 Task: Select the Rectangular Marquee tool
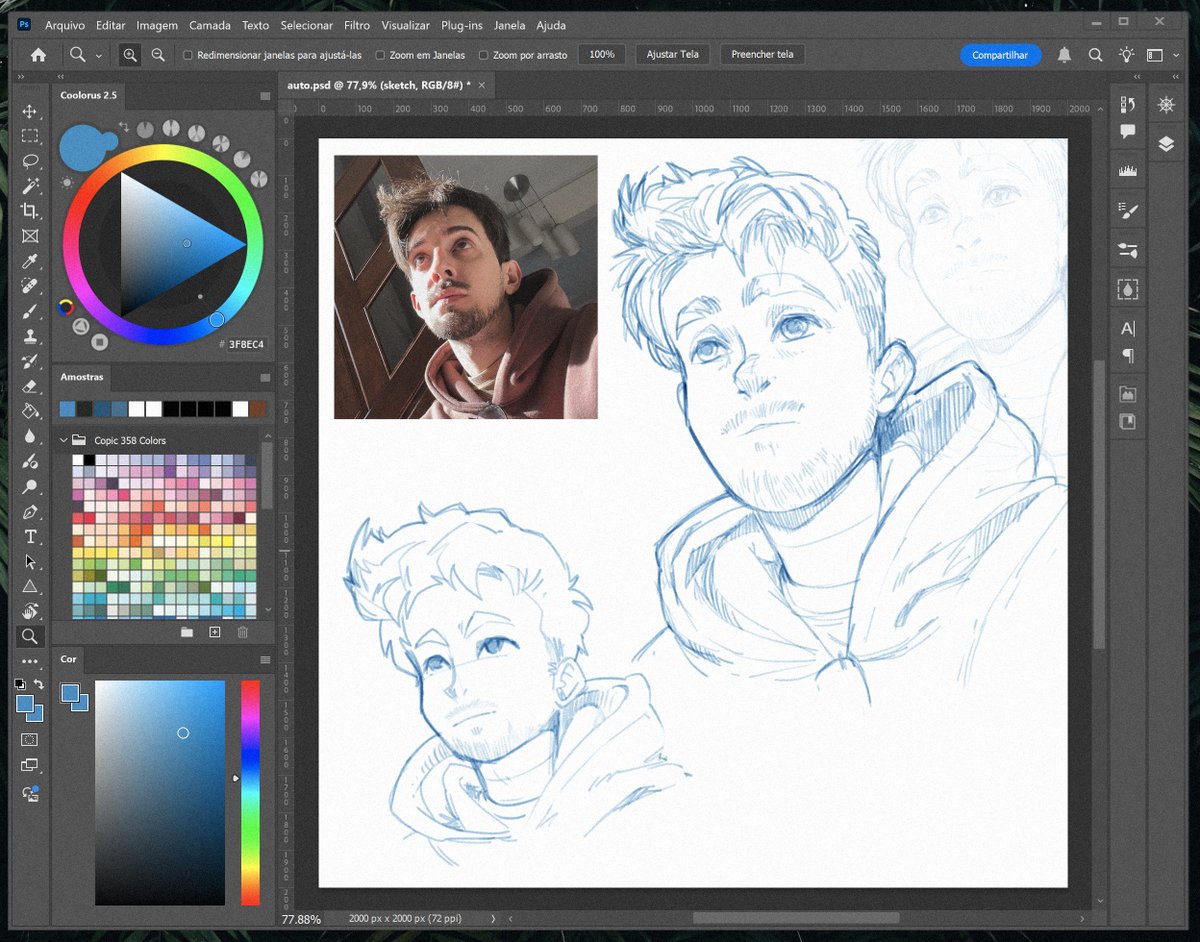point(30,136)
